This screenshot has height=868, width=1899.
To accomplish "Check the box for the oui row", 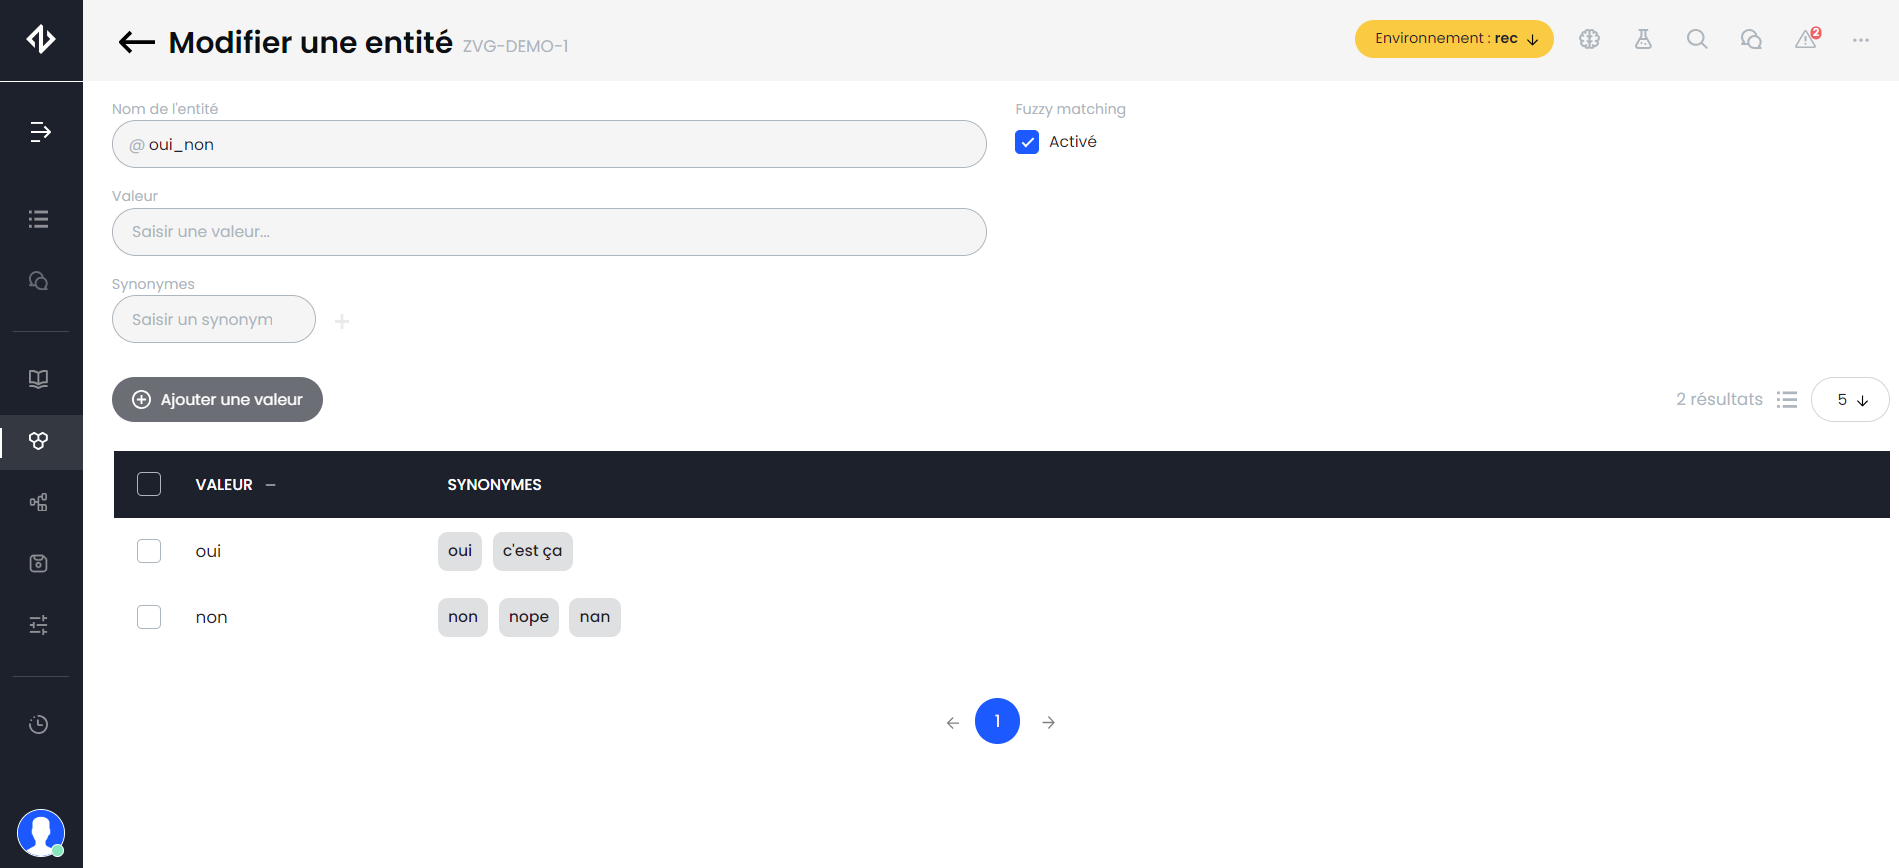I will point(149,551).
